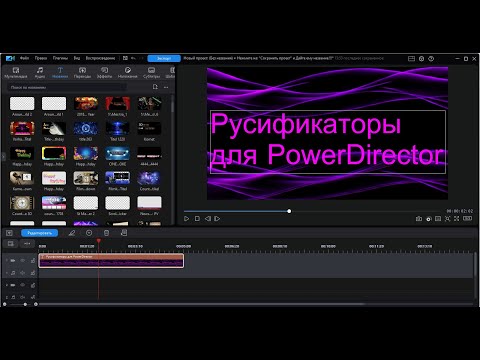Open the Воспроизведение menu

tap(100, 58)
